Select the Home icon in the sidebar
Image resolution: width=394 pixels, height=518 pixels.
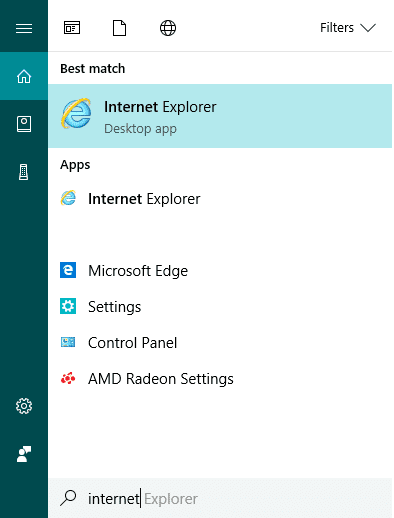pyautogui.click(x=24, y=76)
